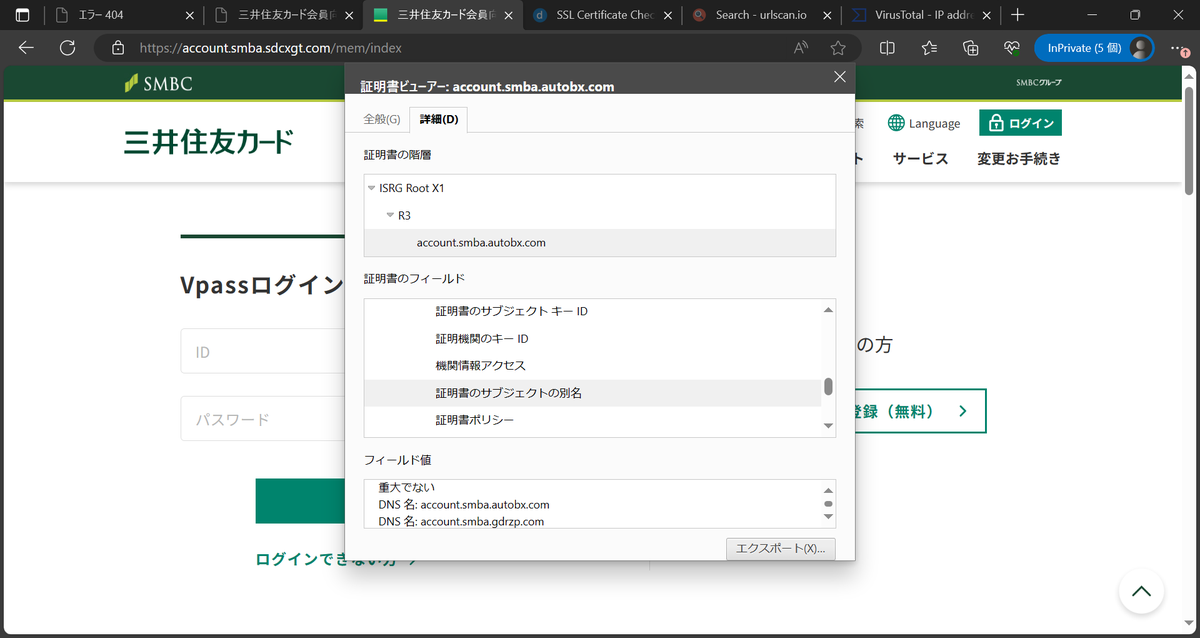The height and width of the screenshot is (638, 1200).
Task: Select the 全般(G) tab in certificate viewer
Action: coord(382,119)
